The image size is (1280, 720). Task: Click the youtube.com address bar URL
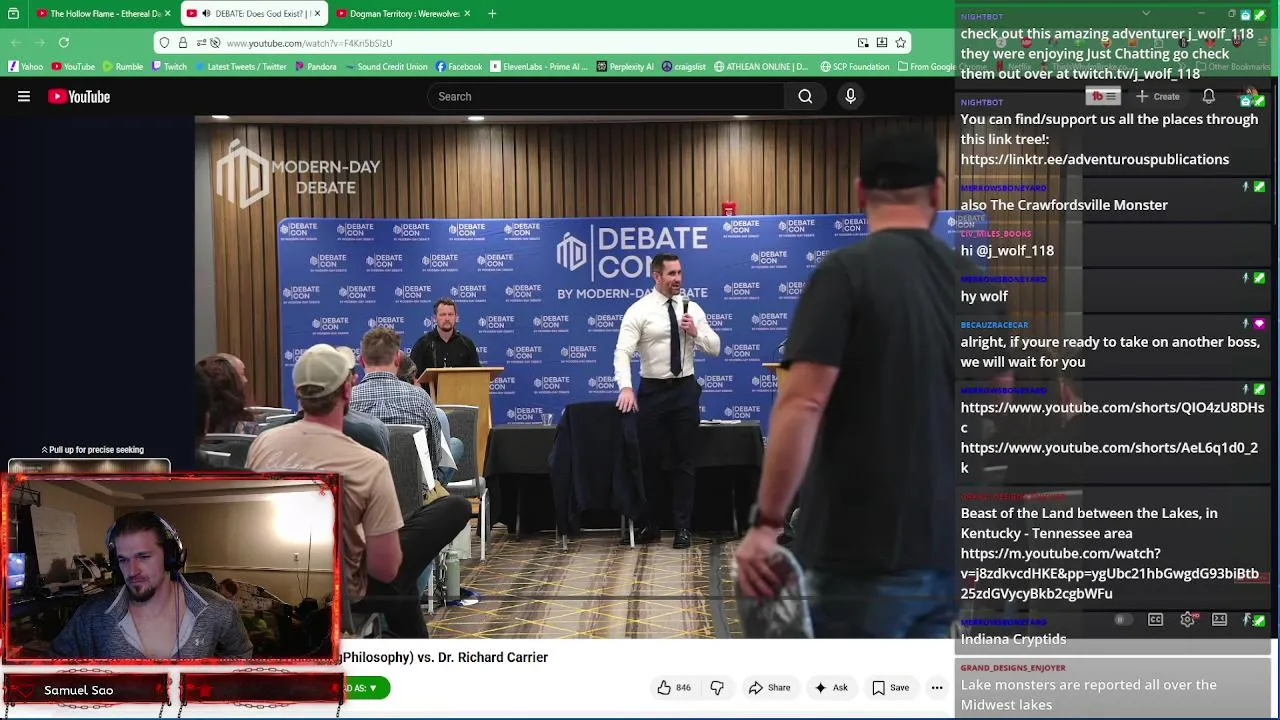coord(309,43)
